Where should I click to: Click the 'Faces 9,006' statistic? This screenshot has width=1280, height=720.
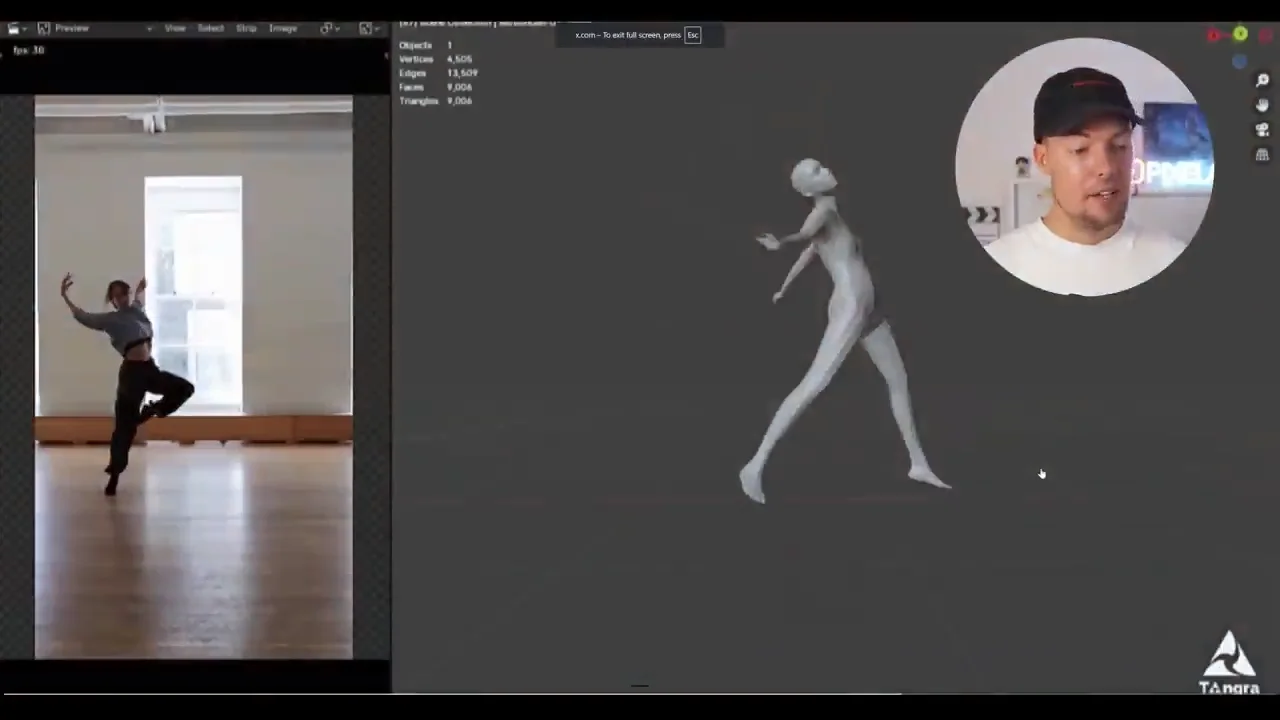coord(435,87)
